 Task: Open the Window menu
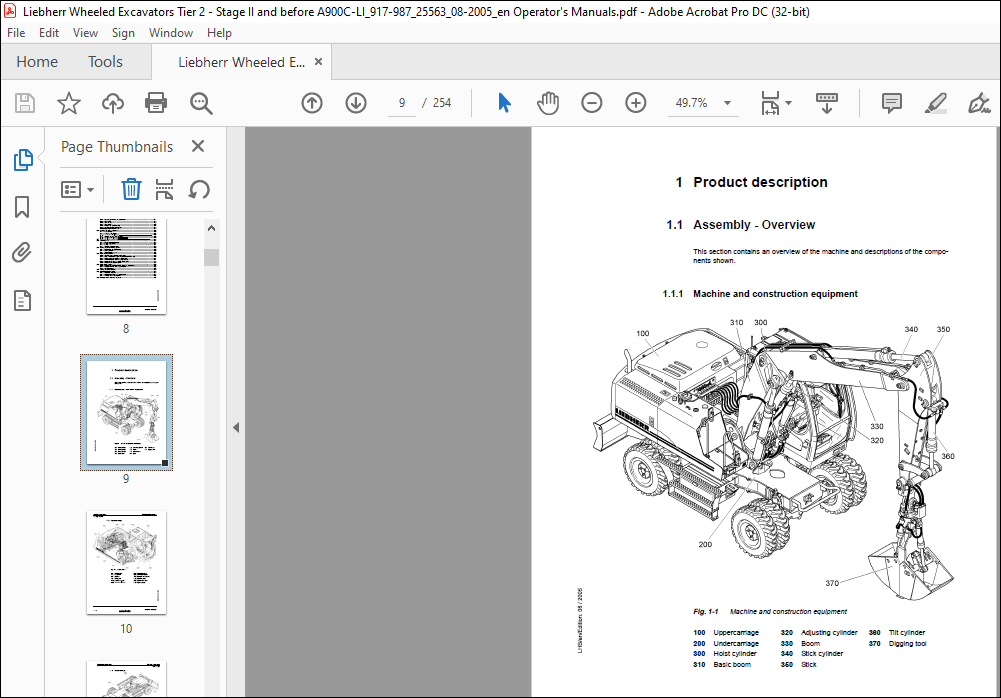170,33
